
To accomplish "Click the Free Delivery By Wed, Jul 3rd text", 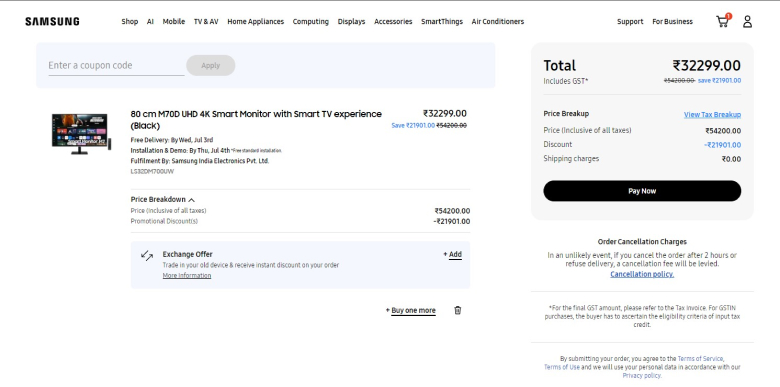I will coord(172,140).
